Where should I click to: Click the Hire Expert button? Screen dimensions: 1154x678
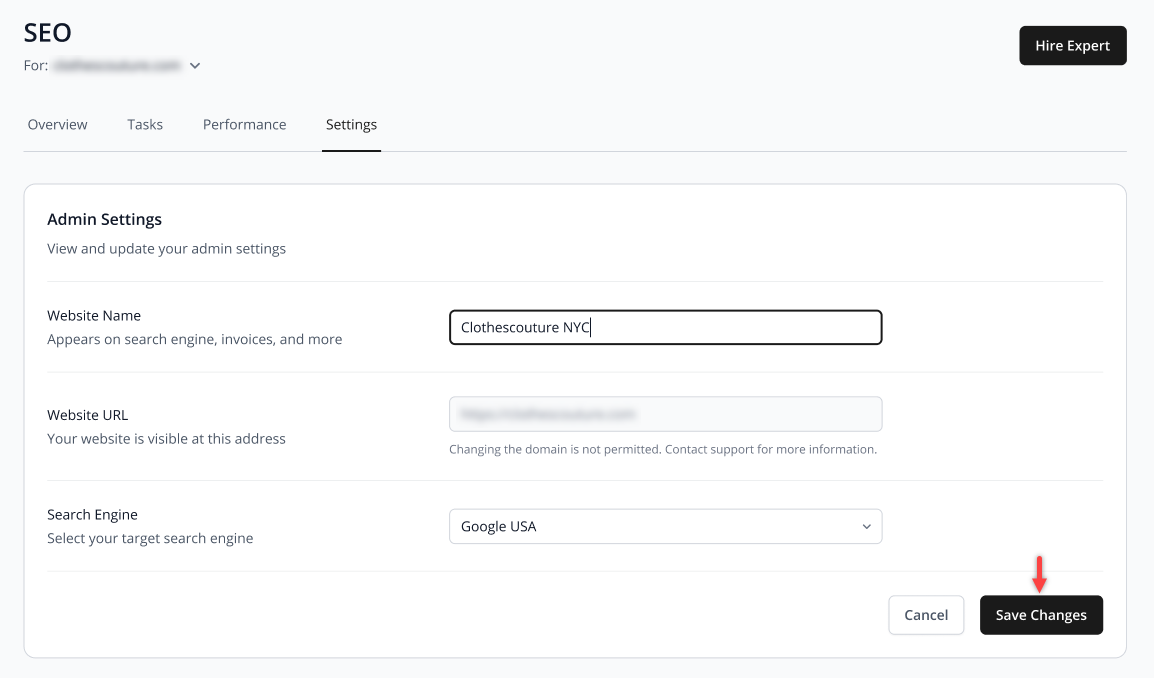pos(1072,46)
